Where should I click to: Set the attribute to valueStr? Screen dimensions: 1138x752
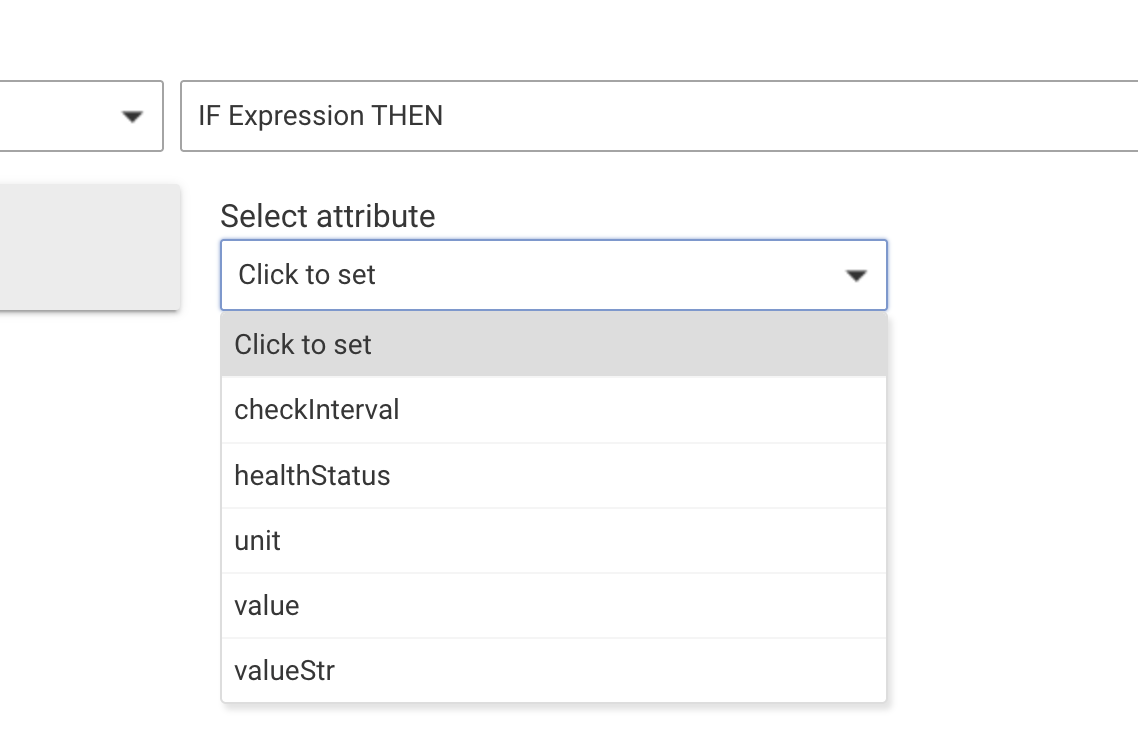(285, 670)
